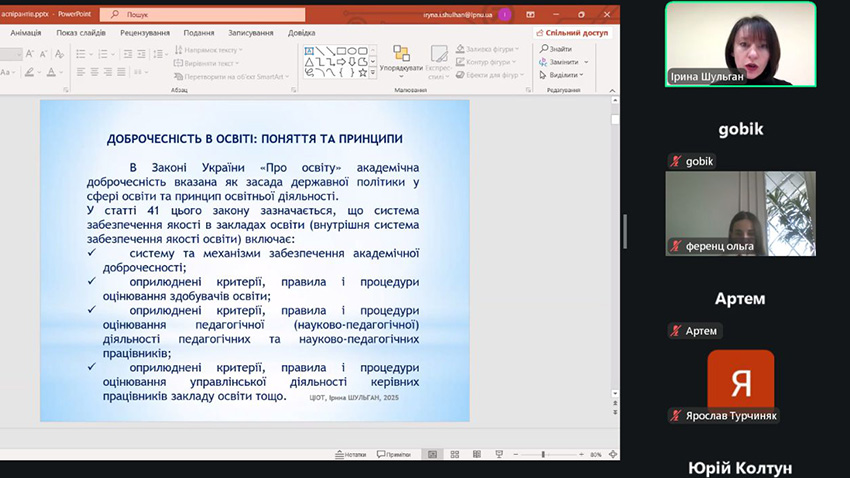This screenshot has height=478, width=850.
Task: Open the Упорядкувати (Arrange) tool
Action: (401, 59)
